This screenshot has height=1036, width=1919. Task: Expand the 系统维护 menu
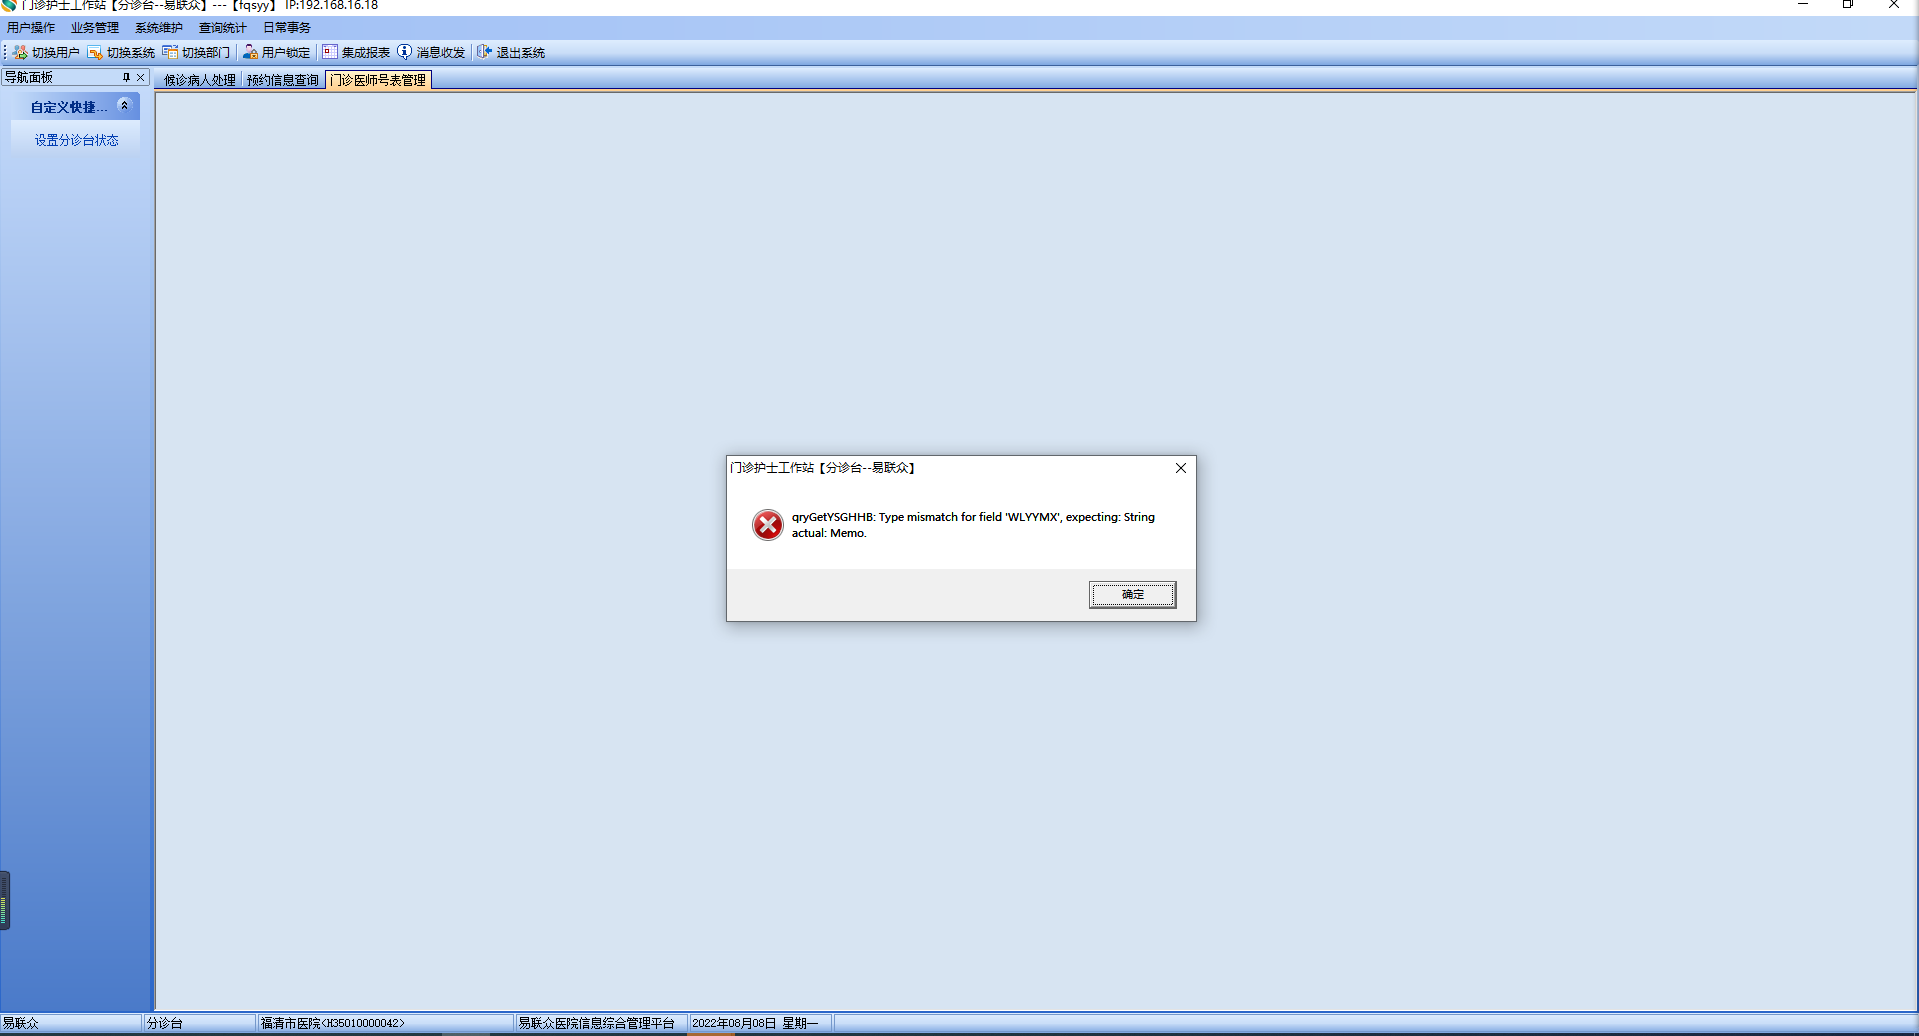pyautogui.click(x=159, y=28)
